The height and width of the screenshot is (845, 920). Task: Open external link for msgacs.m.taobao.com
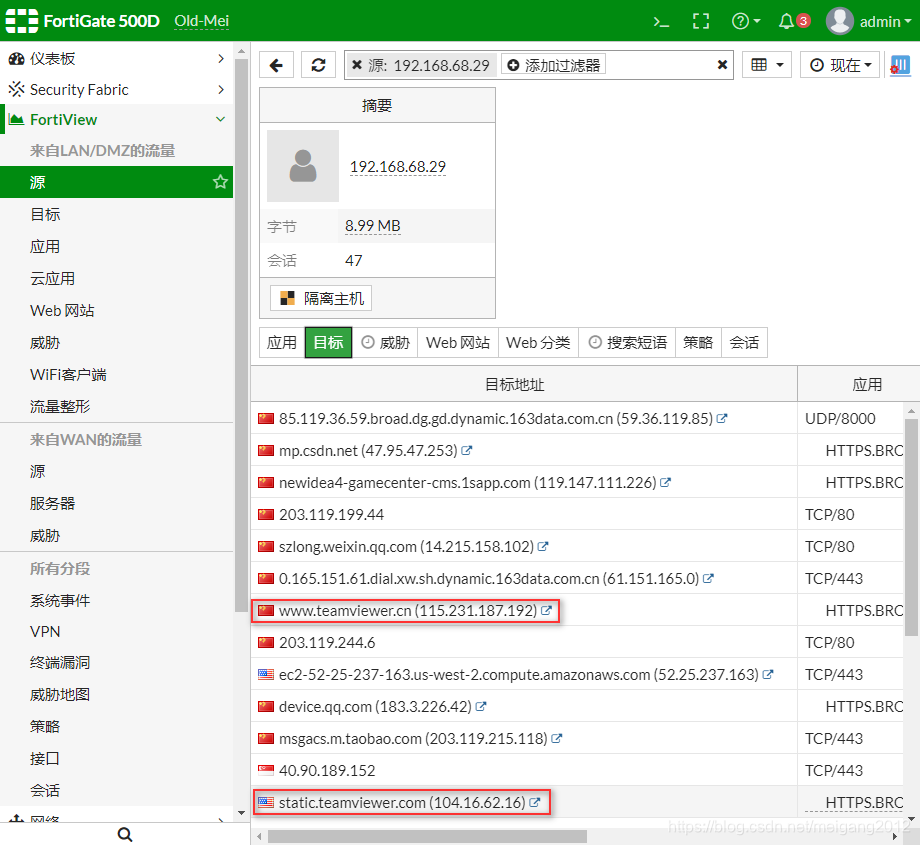[556, 738]
